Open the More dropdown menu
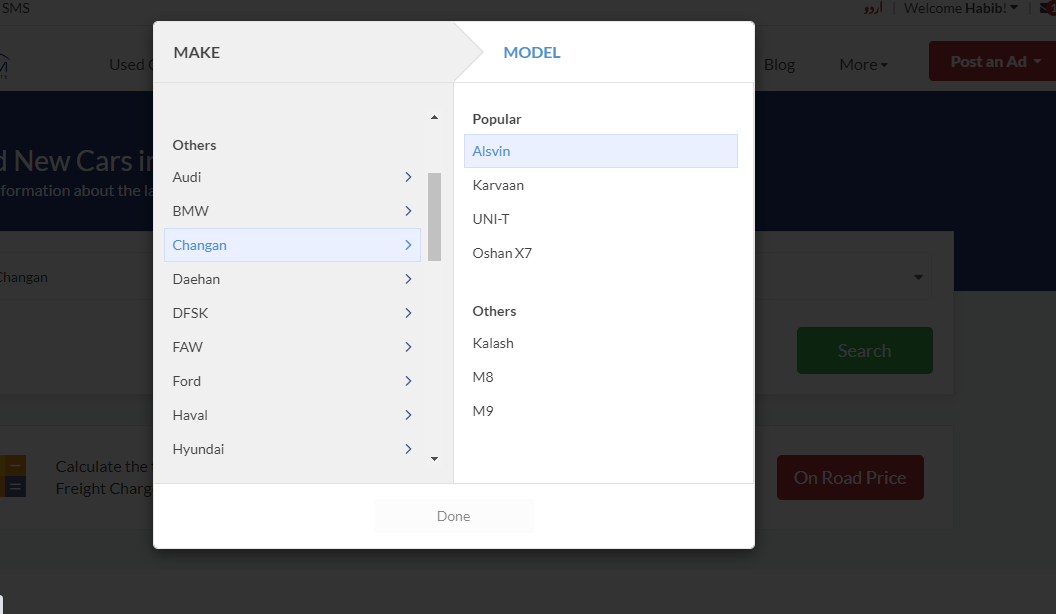Screen dimensions: 1056x614 [x=863, y=65]
